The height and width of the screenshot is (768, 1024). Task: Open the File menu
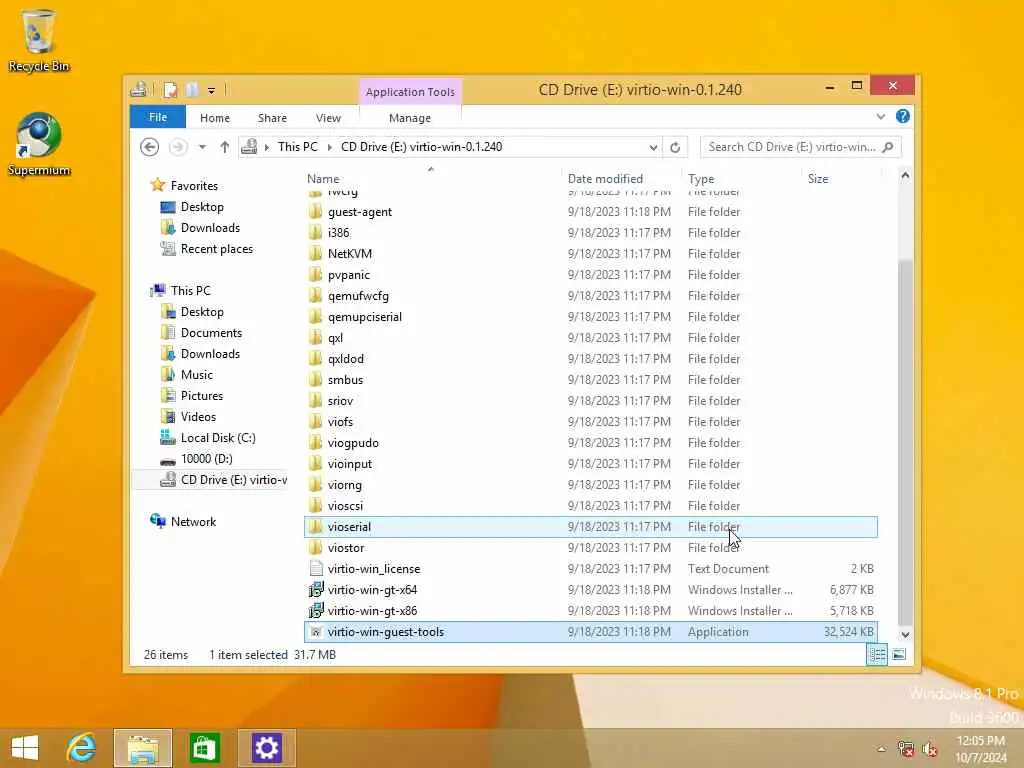(158, 117)
